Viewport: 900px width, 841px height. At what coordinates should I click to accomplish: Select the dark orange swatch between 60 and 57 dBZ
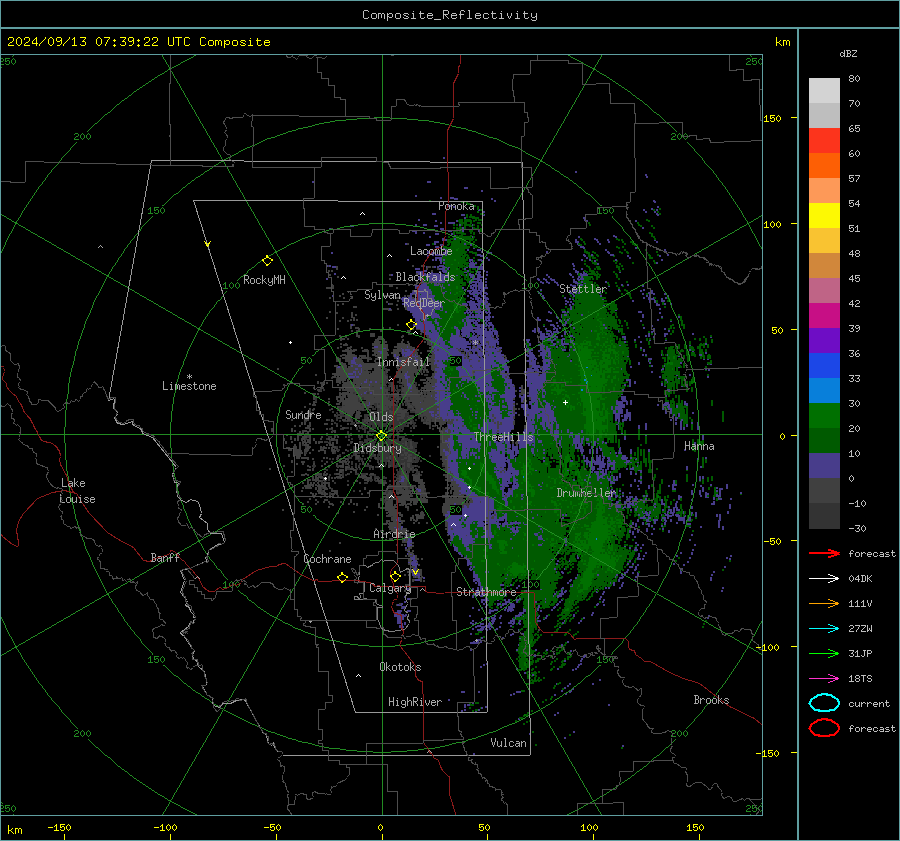coord(824,166)
